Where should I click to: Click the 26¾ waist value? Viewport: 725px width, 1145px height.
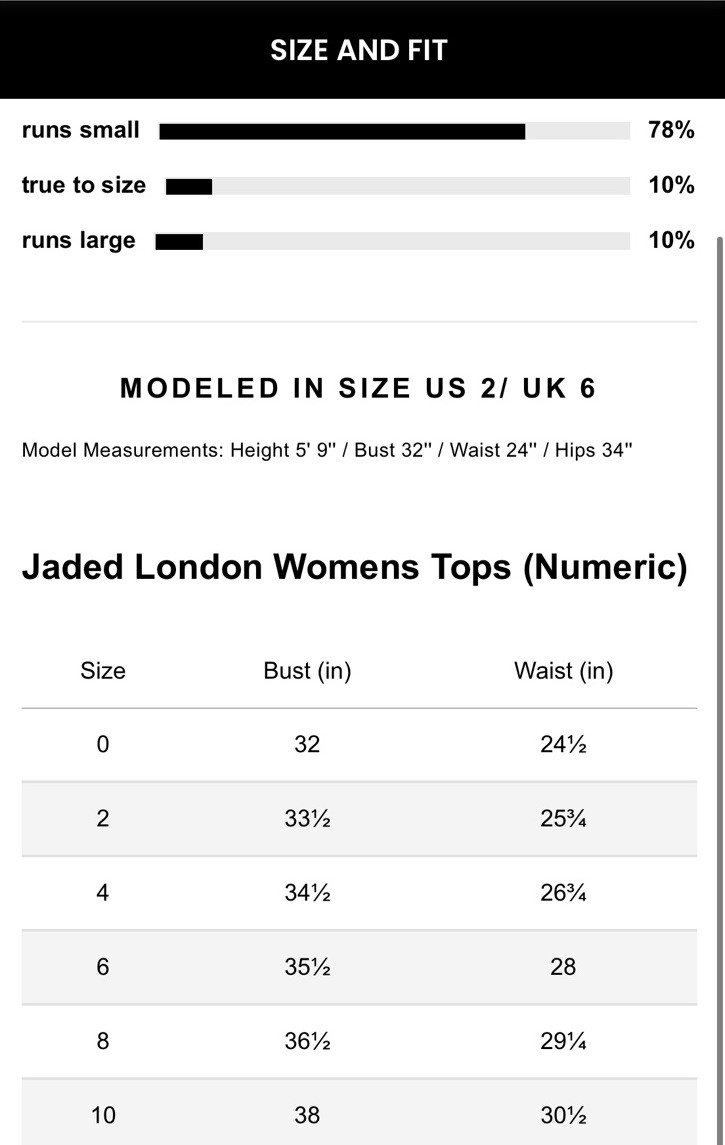coord(563,892)
